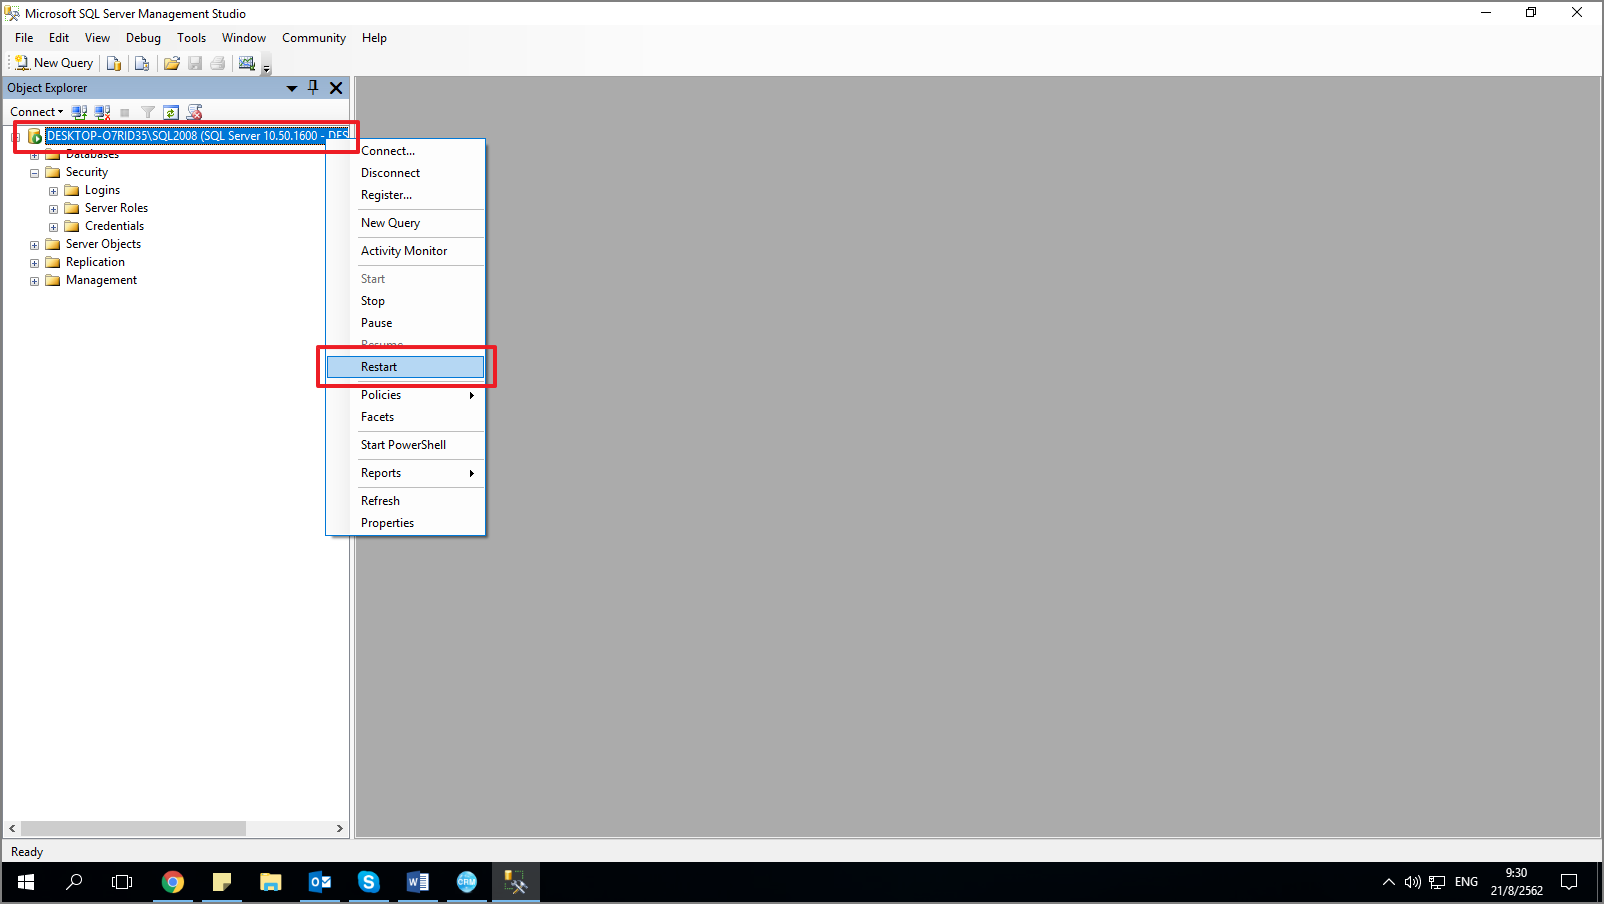Click the Database Engine Query icon

pyautogui.click(x=114, y=63)
